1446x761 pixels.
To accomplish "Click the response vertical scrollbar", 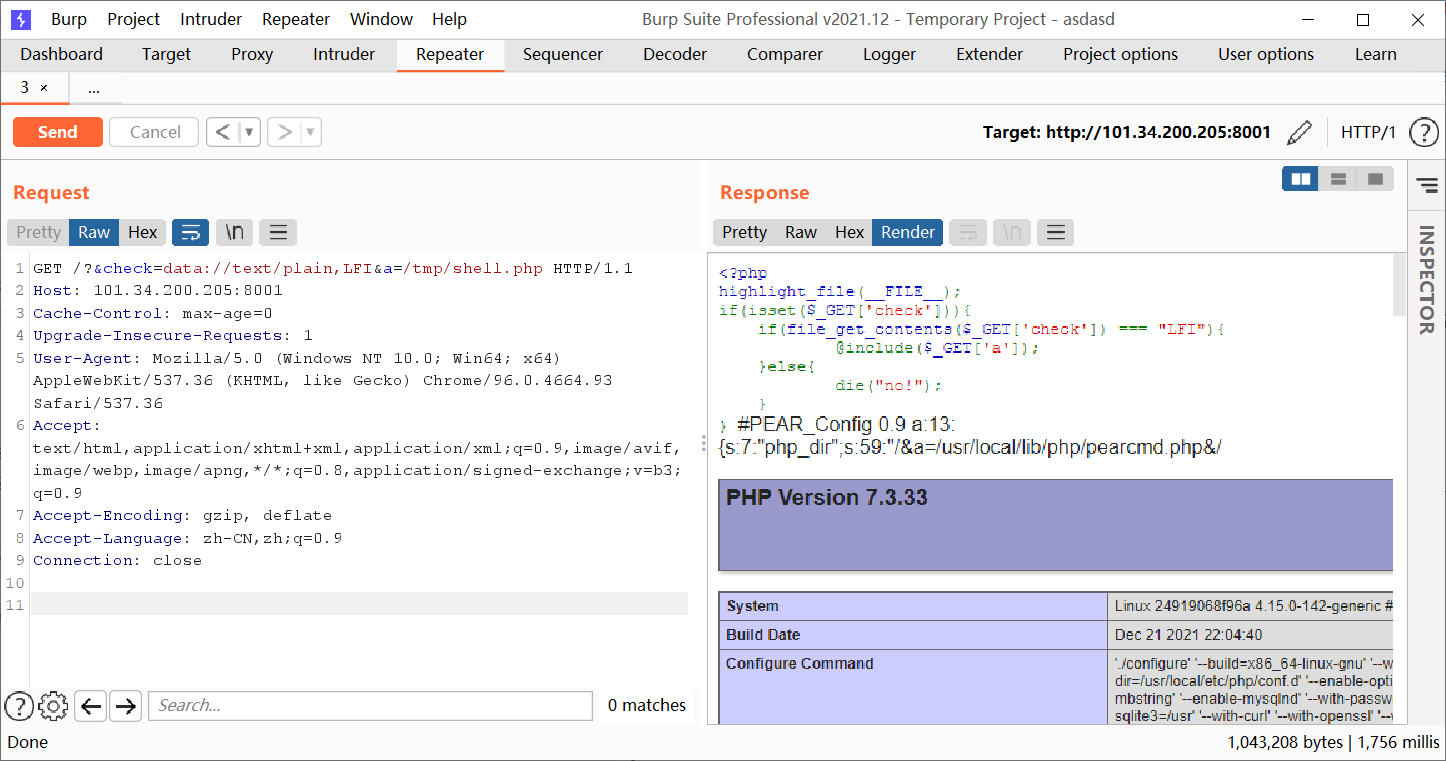I will pos(1398,284).
